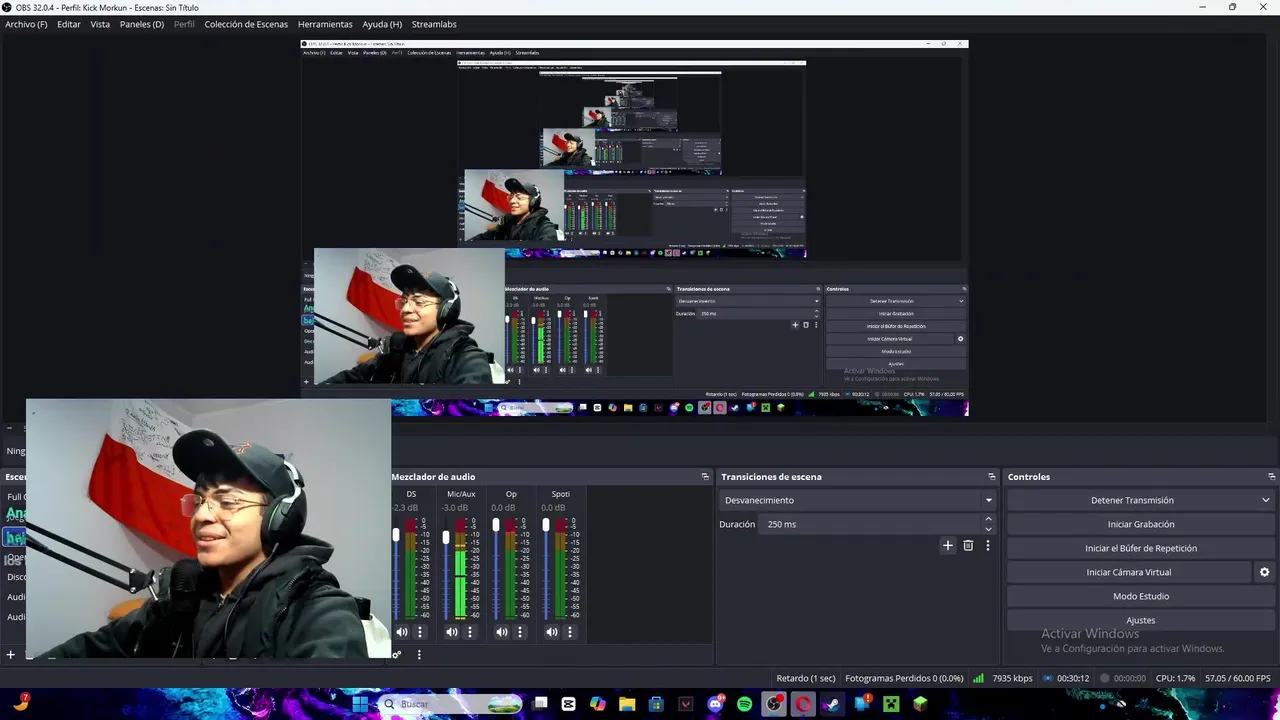Decrease transition duration with down arrow
The image size is (1280, 720).
[988, 529]
